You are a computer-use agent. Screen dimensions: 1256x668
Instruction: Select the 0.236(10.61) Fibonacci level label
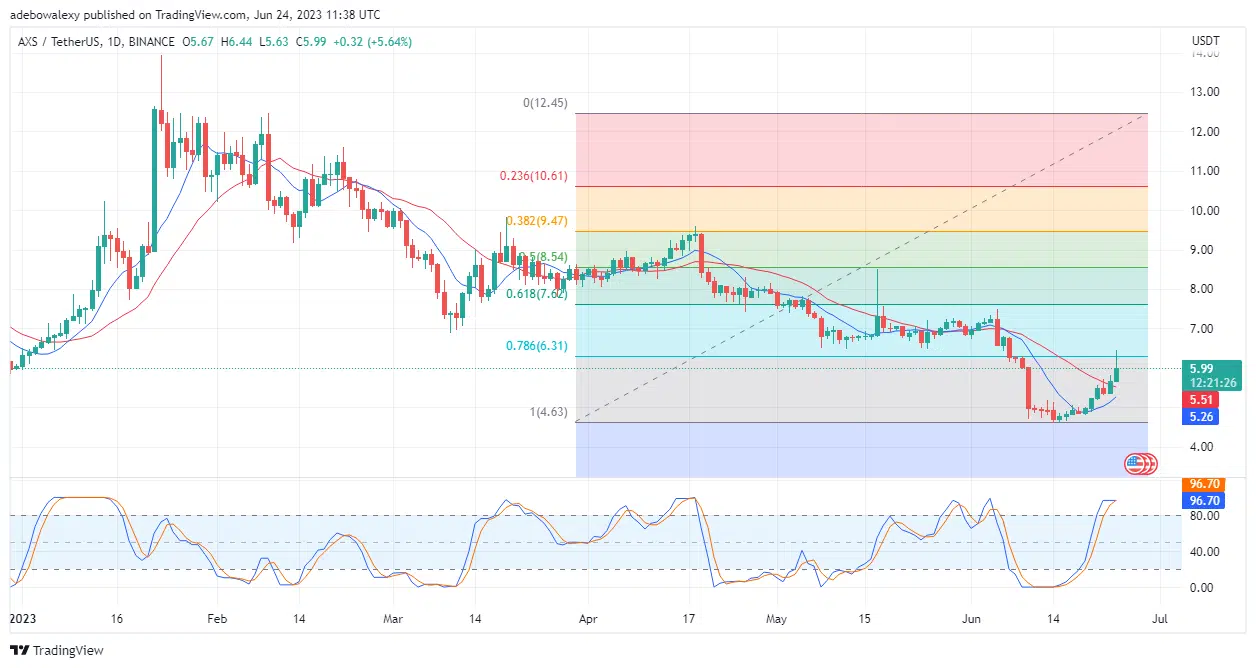[x=533, y=175]
